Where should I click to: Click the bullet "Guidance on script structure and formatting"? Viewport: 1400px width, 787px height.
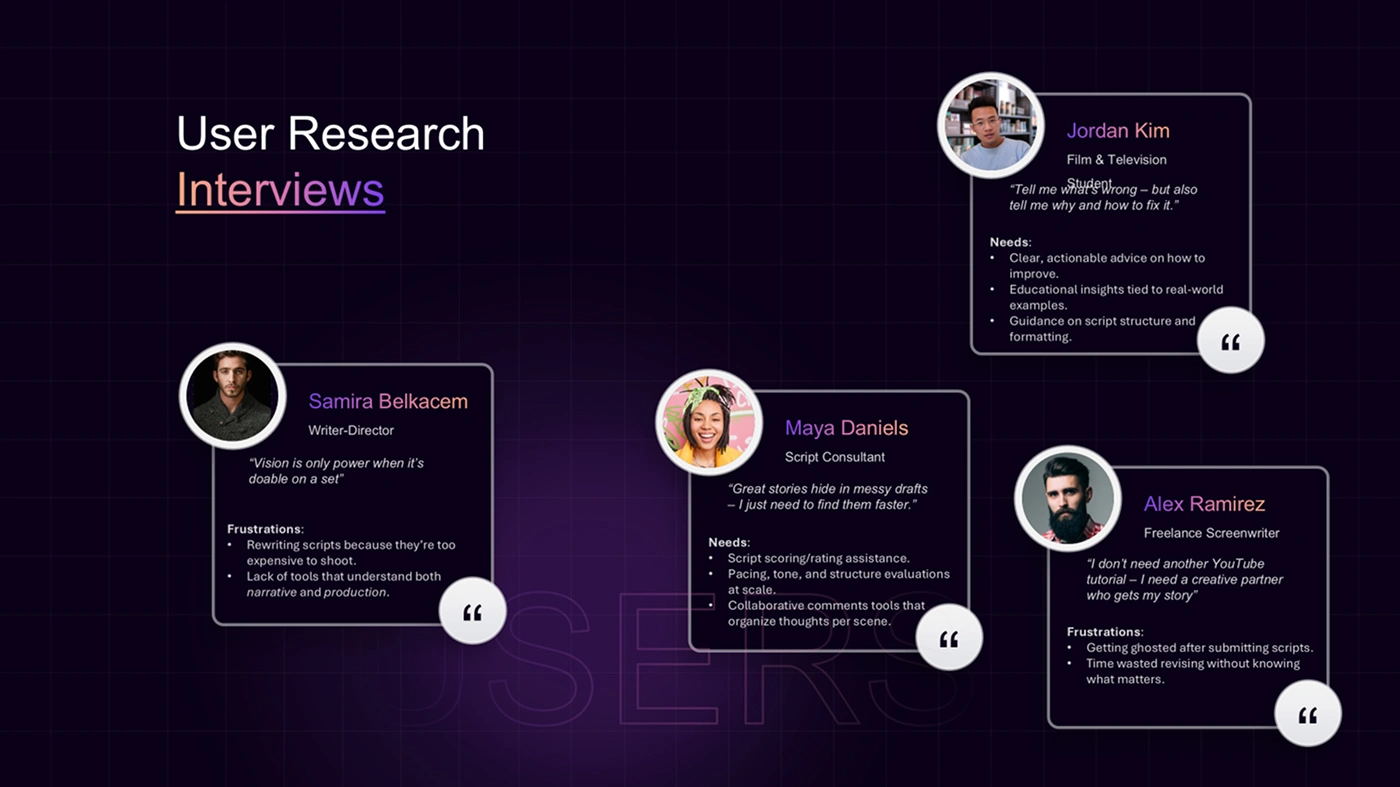pos(1102,329)
